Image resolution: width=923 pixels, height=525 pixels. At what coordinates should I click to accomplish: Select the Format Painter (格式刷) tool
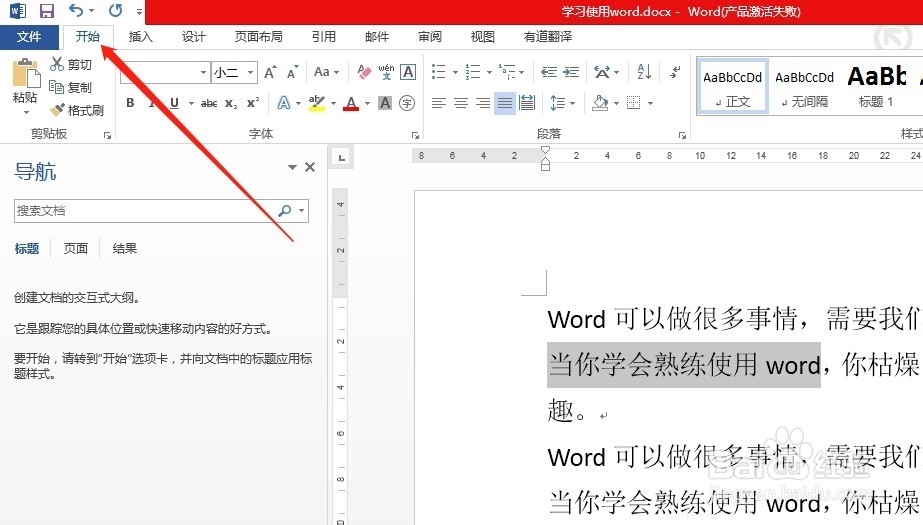[77, 110]
